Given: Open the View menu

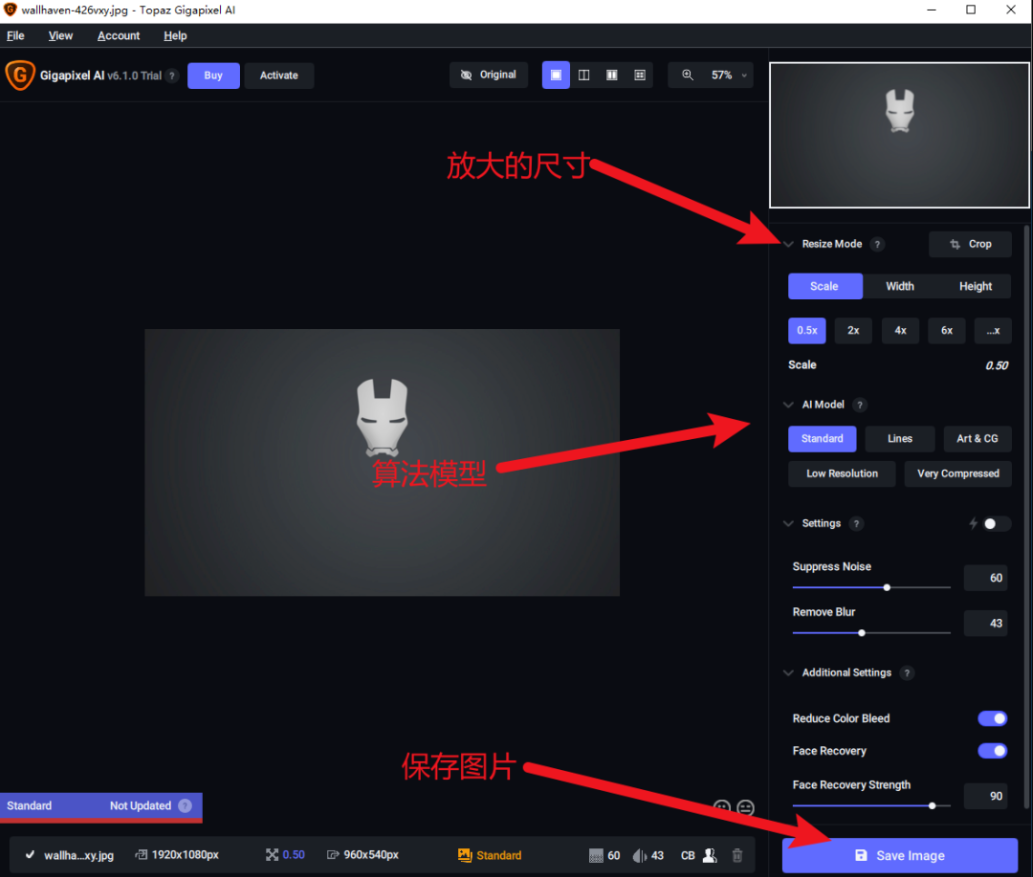Looking at the screenshot, I should pyautogui.click(x=61, y=36).
